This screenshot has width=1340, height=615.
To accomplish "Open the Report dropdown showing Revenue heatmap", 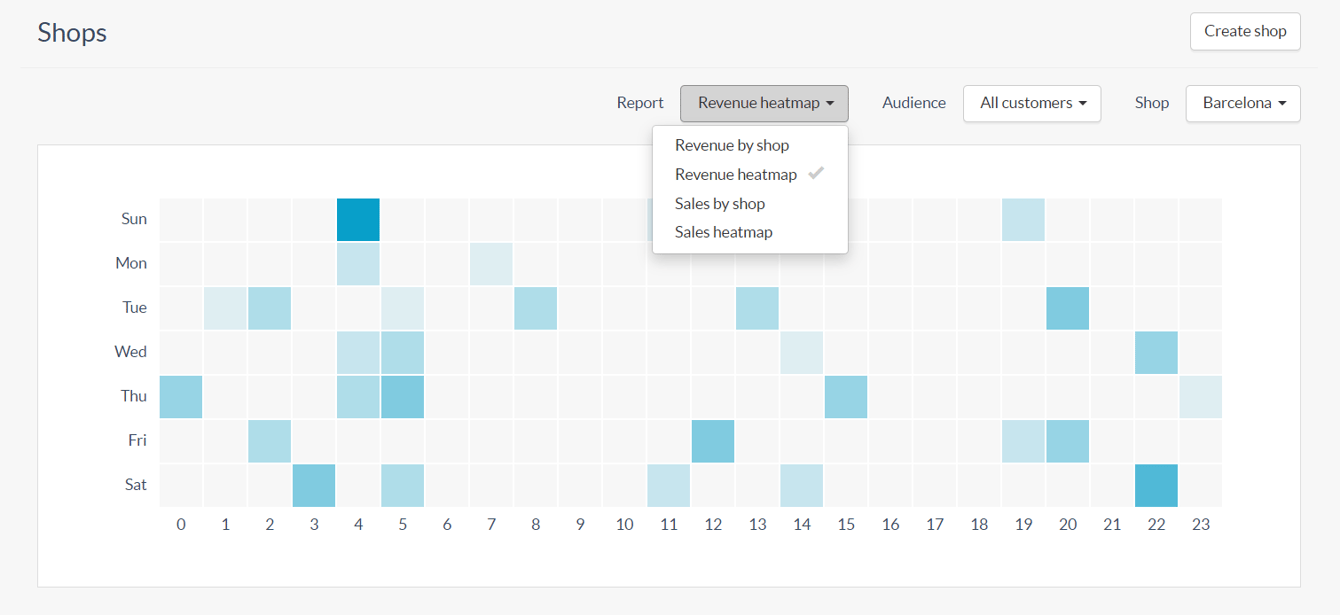I will [x=764, y=103].
